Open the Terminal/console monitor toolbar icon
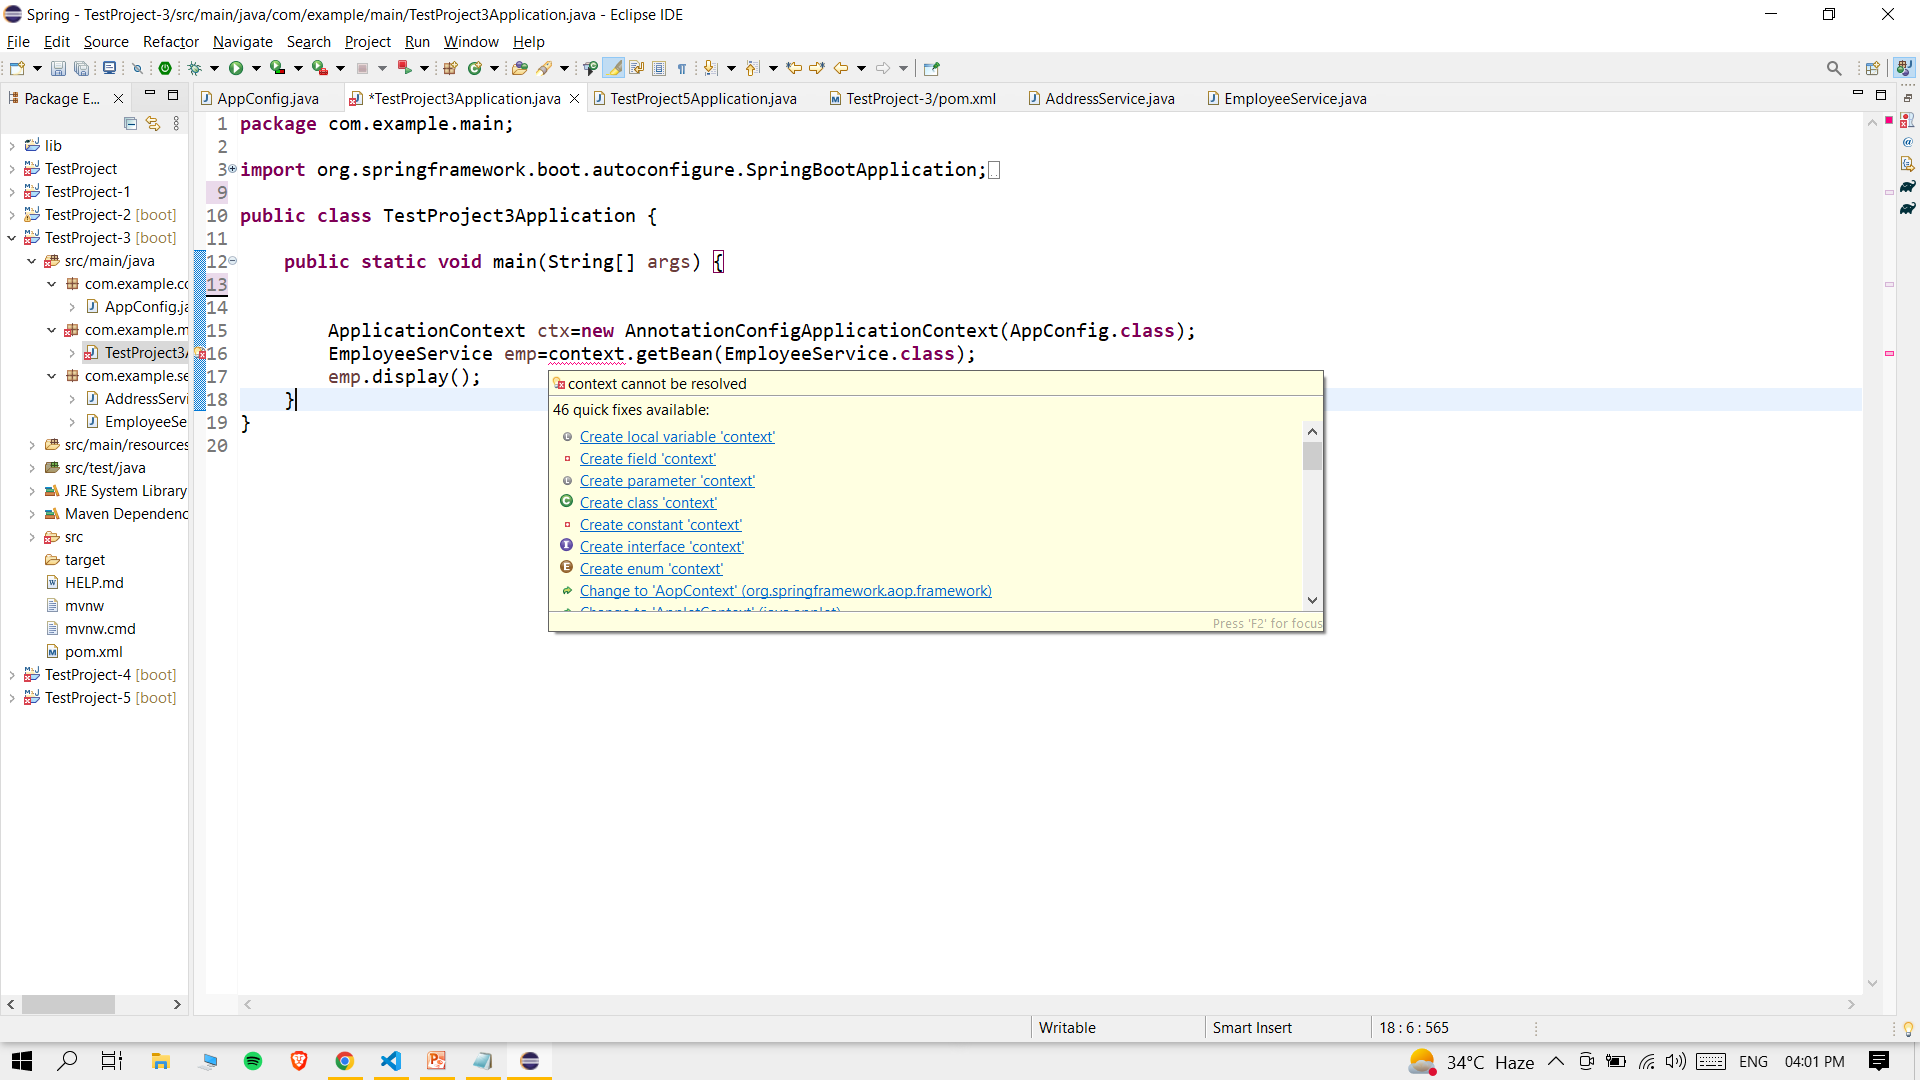The width and height of the screenshot is (1920, 1080). pos(109,68)
